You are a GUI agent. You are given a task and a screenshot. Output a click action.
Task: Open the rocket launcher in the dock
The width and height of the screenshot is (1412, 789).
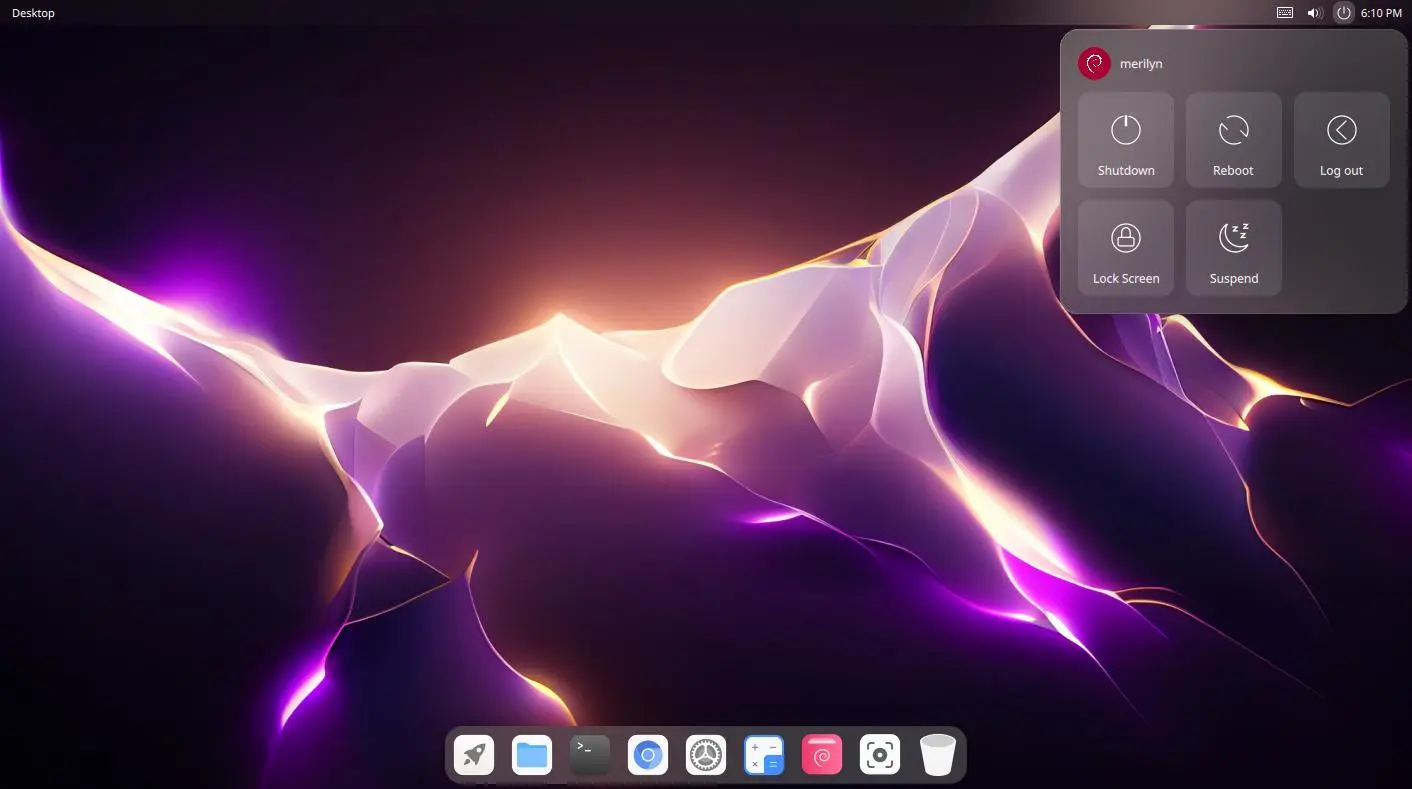click(474, 755)
